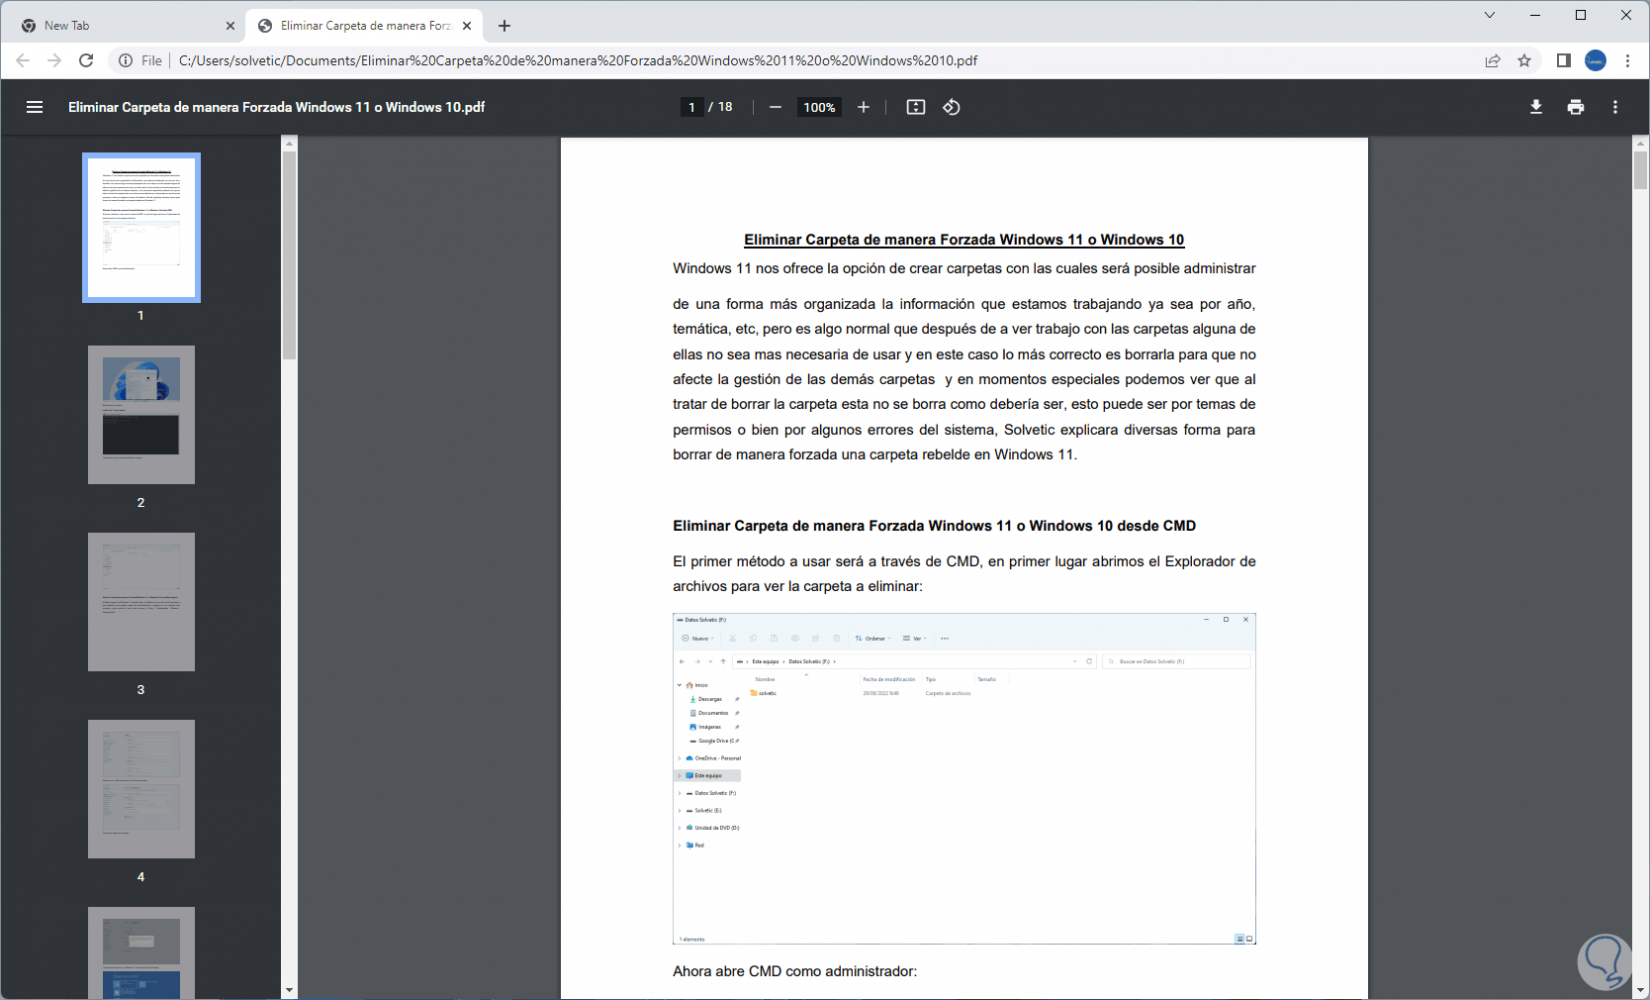Click thumbnail panel scrollbar up arrow
Screen dimensions: 1650x1000
coord(289,144)
